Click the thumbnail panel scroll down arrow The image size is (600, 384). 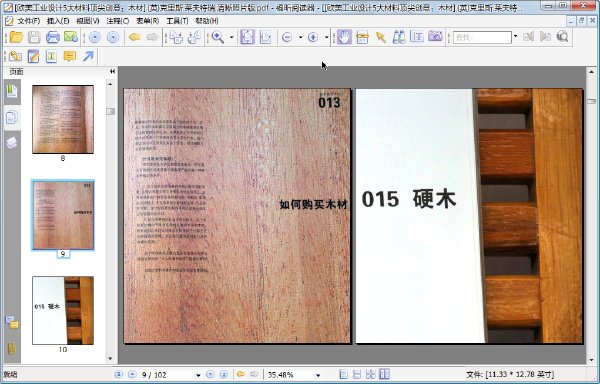pos(111,358)
